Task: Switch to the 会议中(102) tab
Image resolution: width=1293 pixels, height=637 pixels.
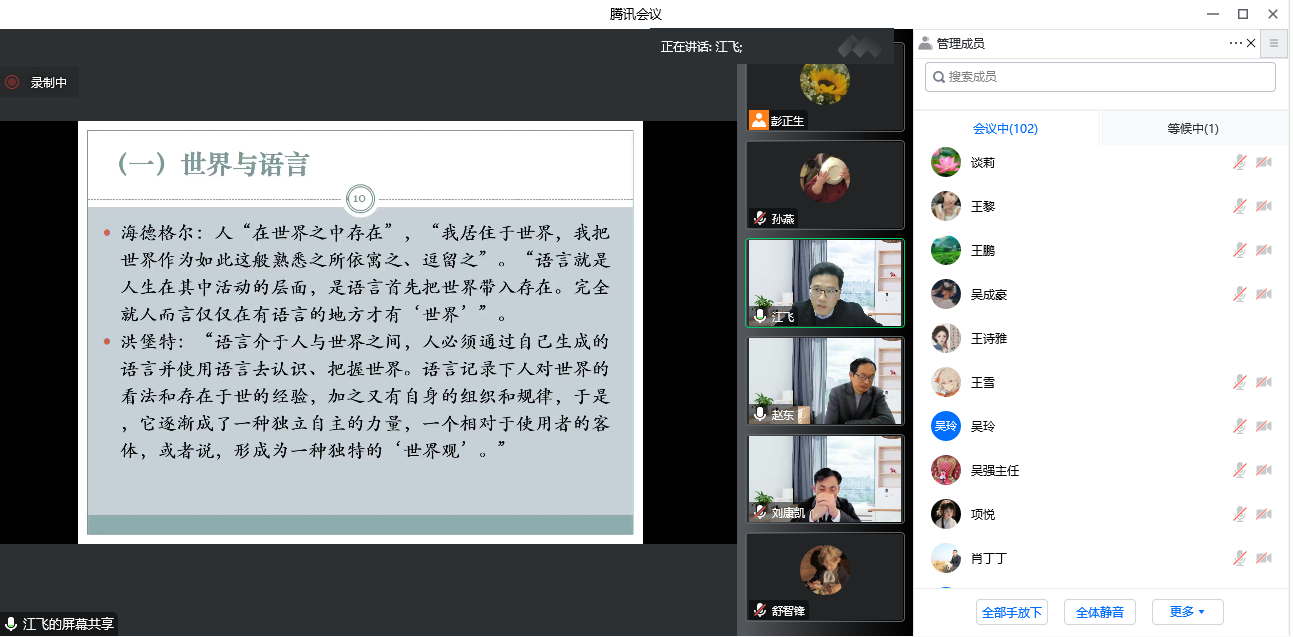Action: [1005, 129]
